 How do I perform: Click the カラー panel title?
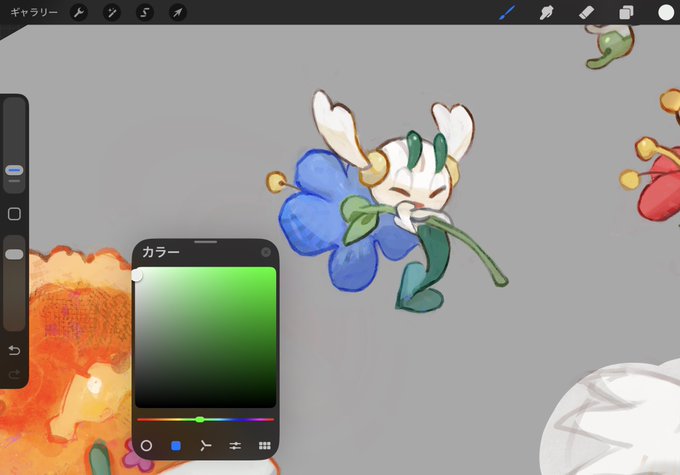click(x=161, y=252)
